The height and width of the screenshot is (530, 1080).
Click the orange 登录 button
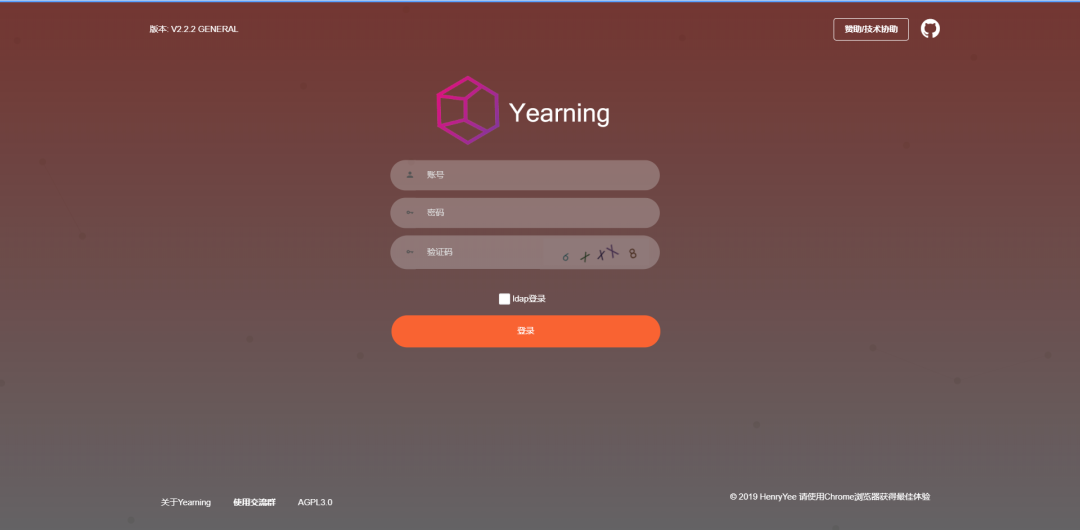[x=526, y=332]
